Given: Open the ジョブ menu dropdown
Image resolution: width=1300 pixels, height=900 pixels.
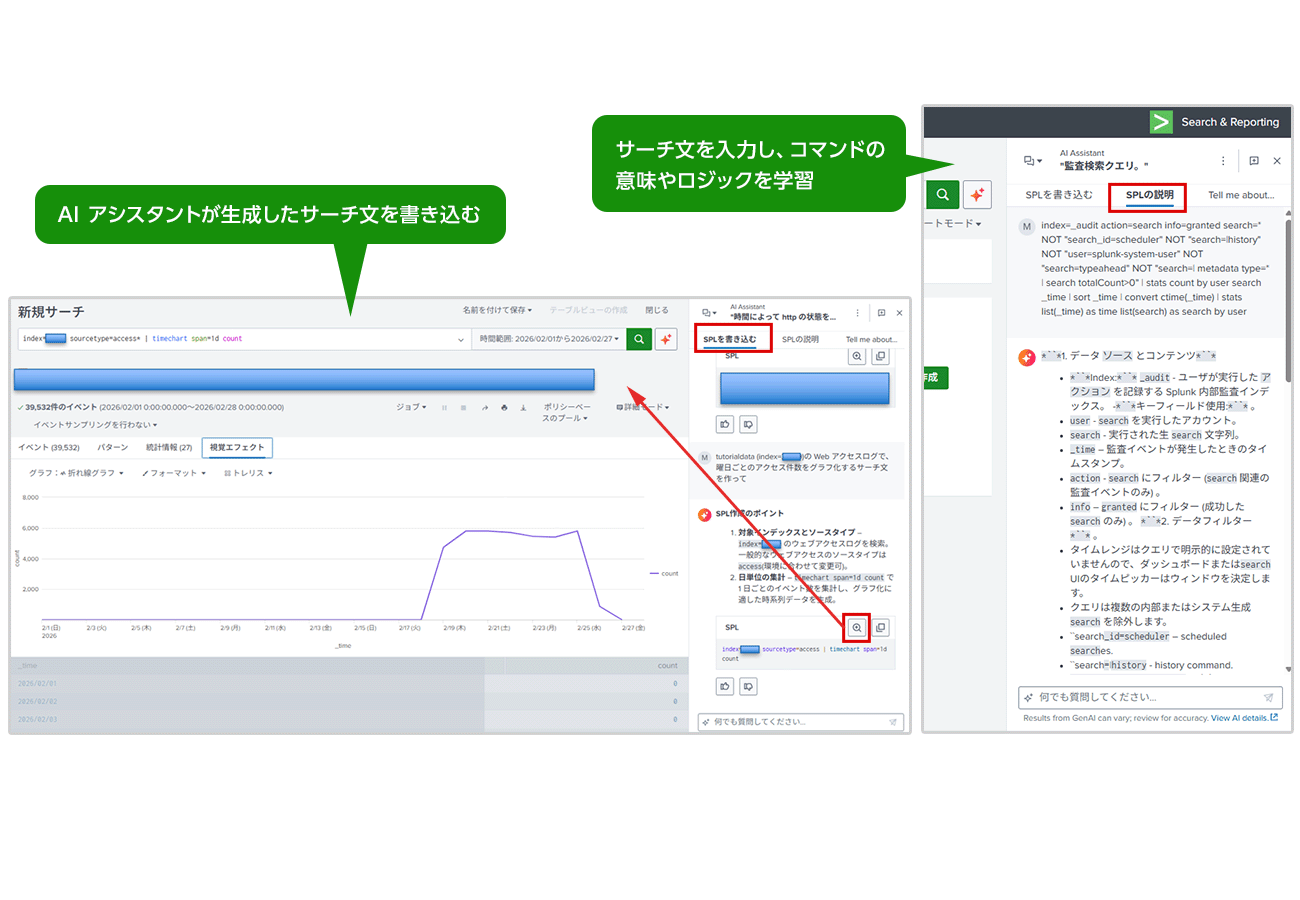Looking at the screenshot, I should [x=411, y=407].
